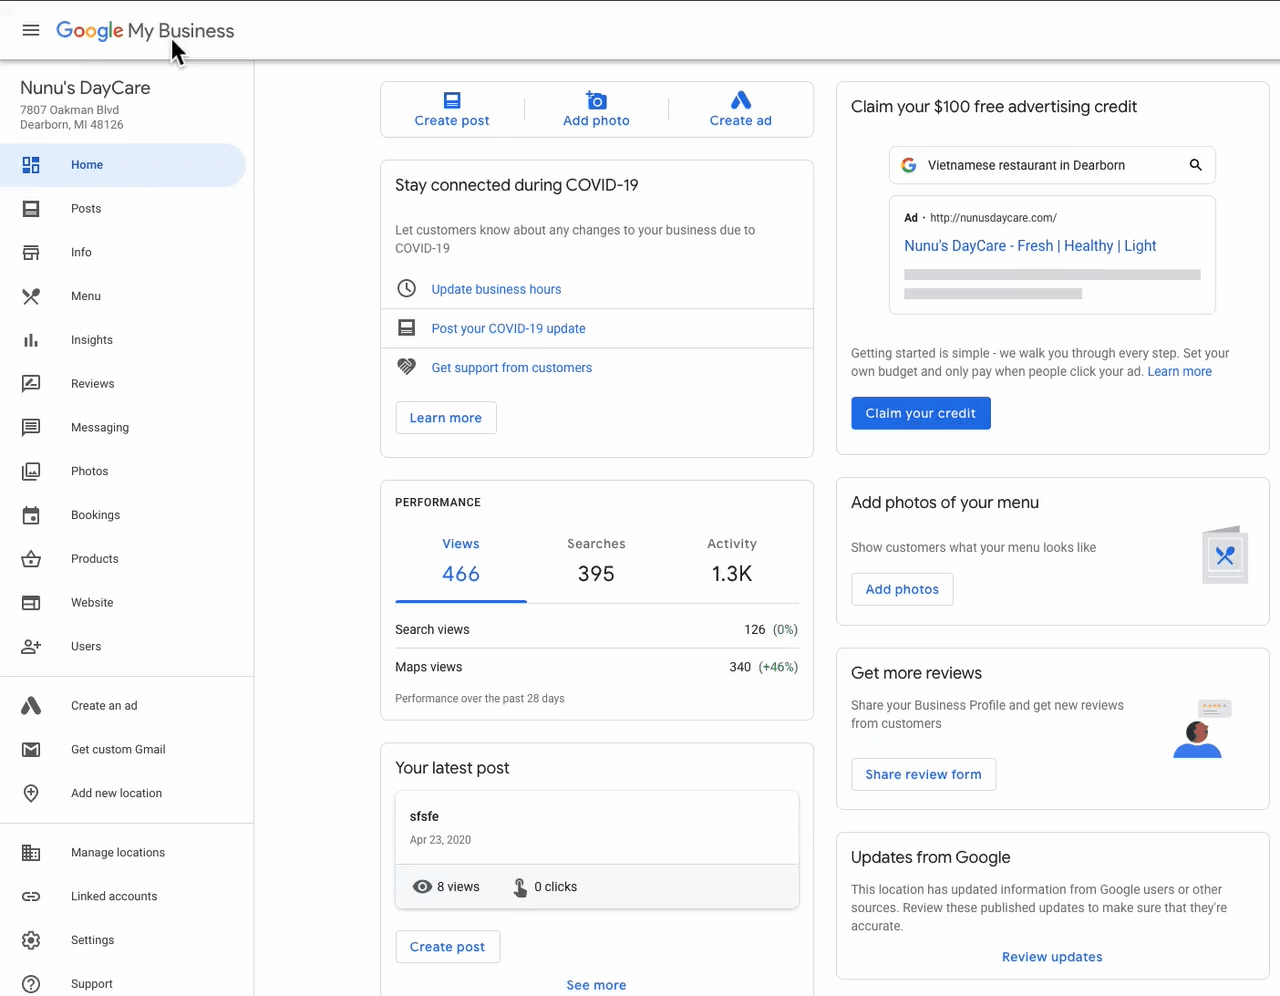Click See more under latest post
Viewport: 1280px width, 996px height.
(x=596, y=985)
